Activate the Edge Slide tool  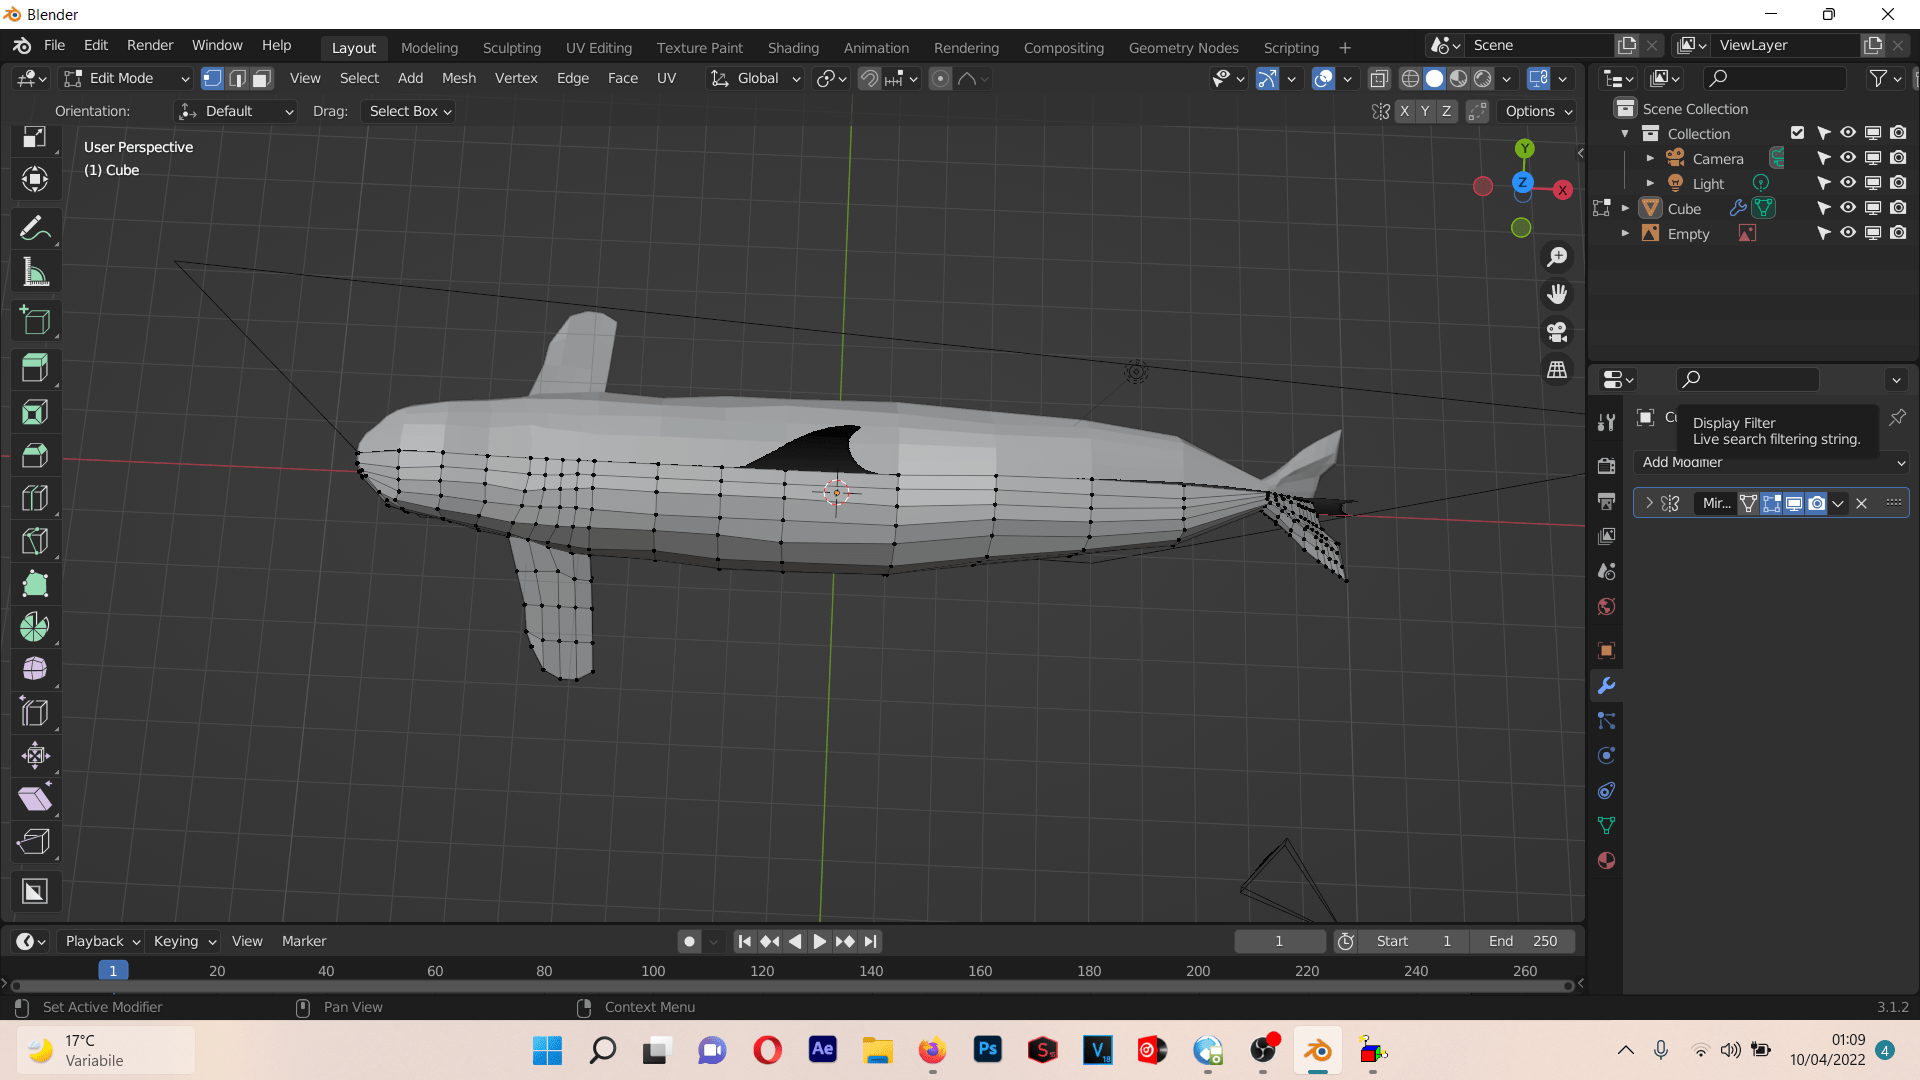35,712
